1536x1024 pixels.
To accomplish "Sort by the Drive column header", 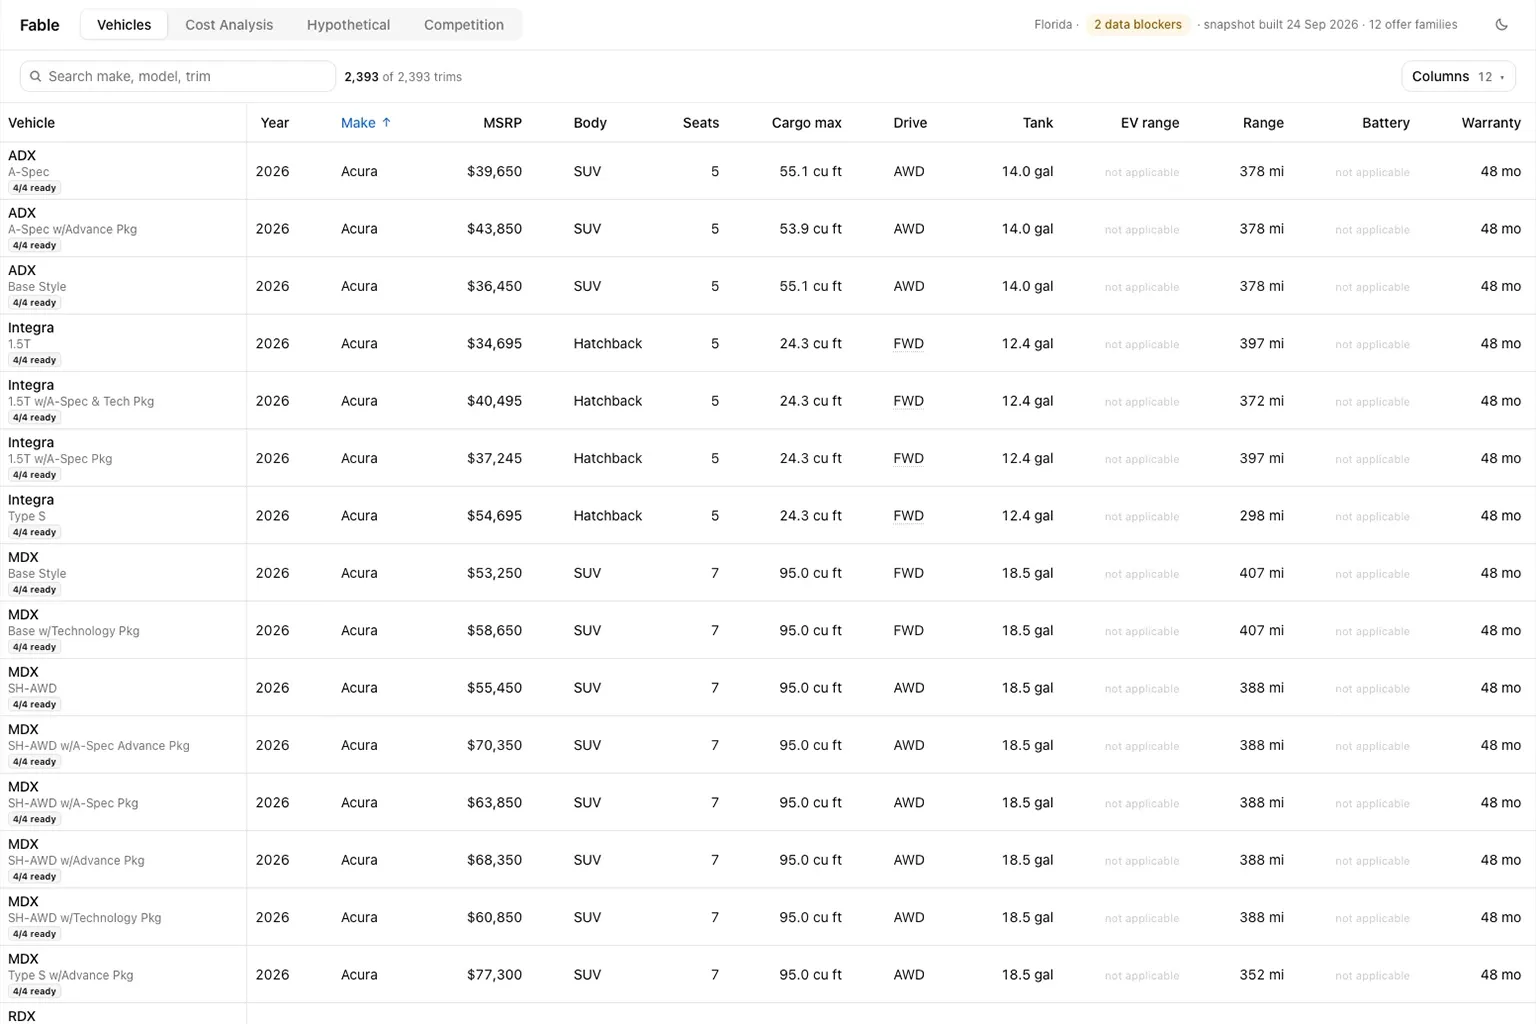I will click(910, 122).
